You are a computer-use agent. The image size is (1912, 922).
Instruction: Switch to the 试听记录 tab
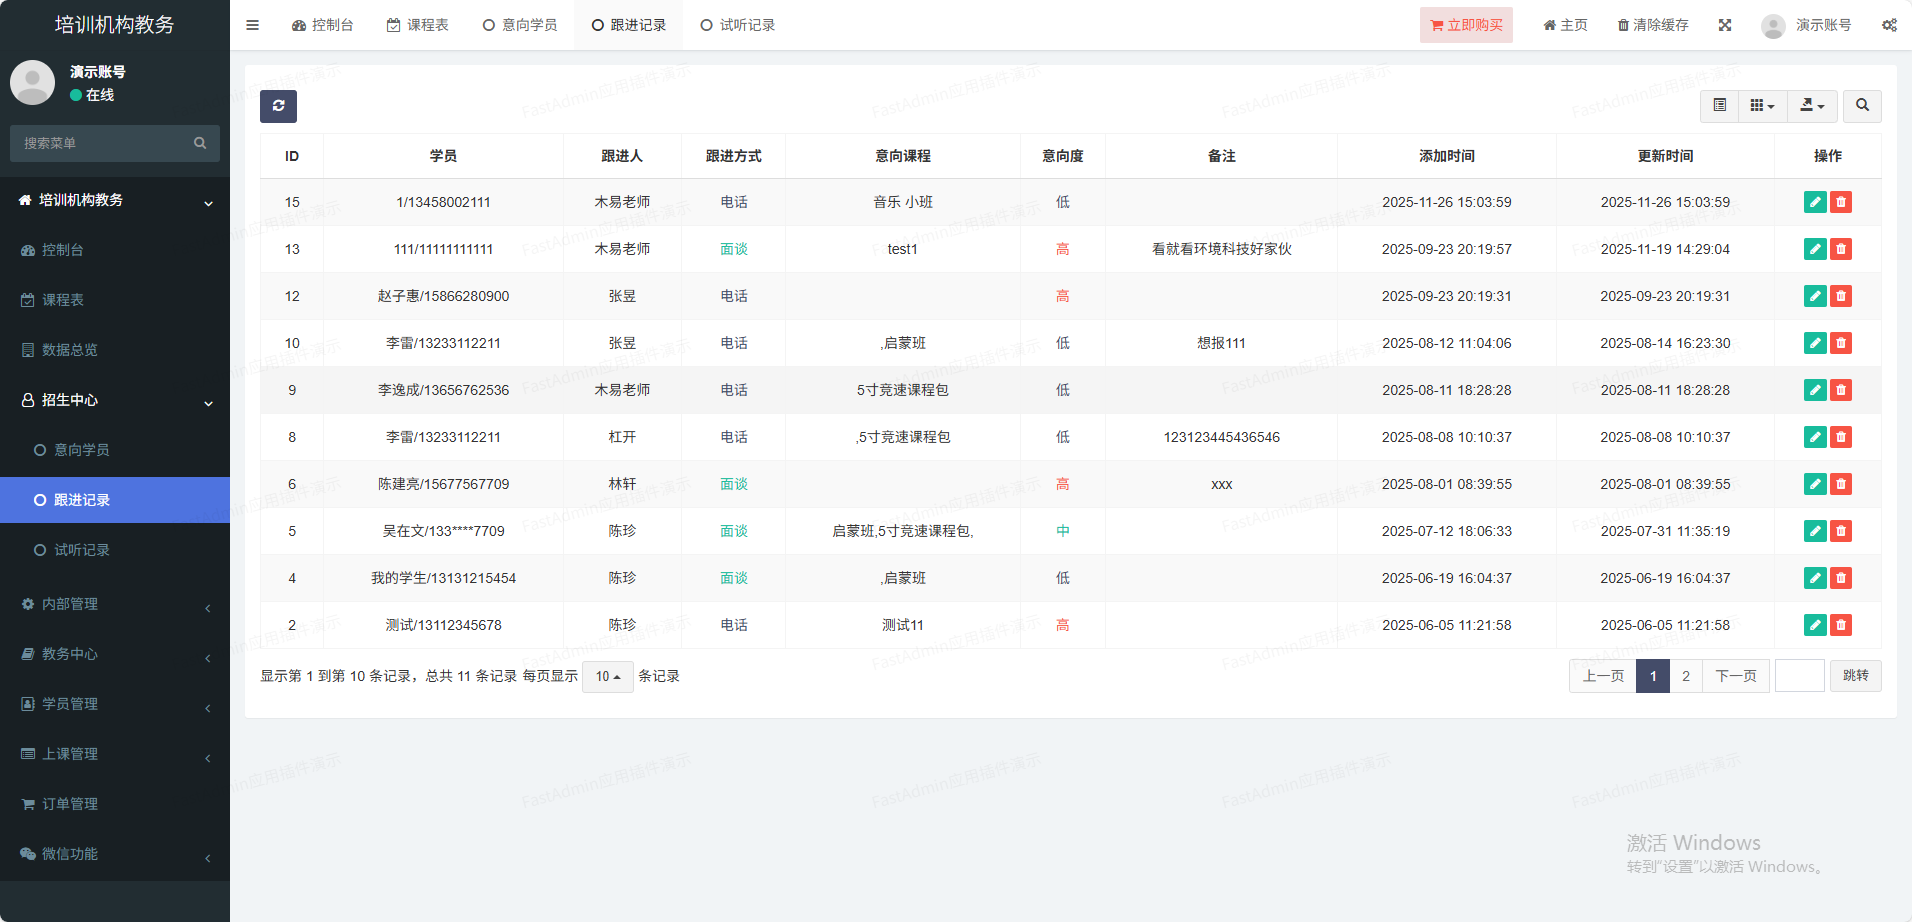(737, 25)
